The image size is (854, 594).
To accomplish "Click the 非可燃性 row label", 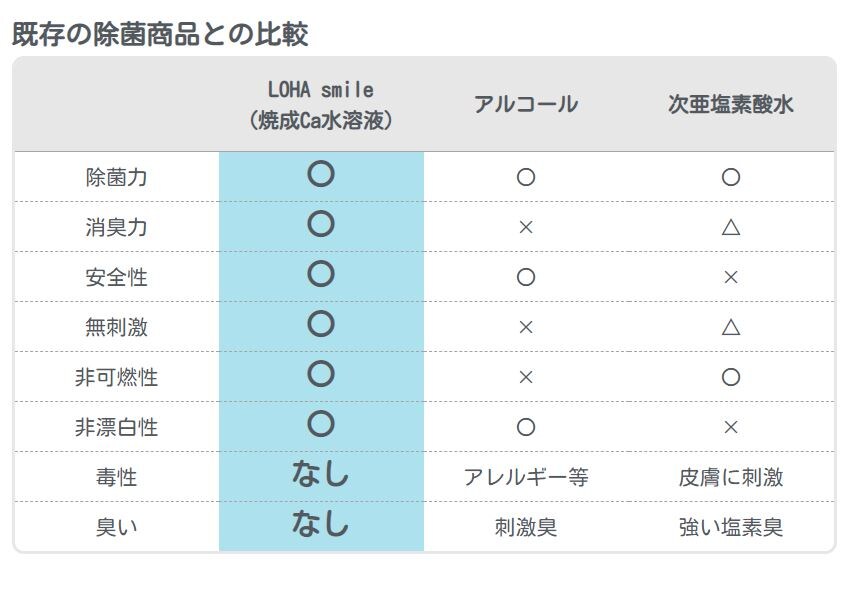I will click(x=116, y=377).
